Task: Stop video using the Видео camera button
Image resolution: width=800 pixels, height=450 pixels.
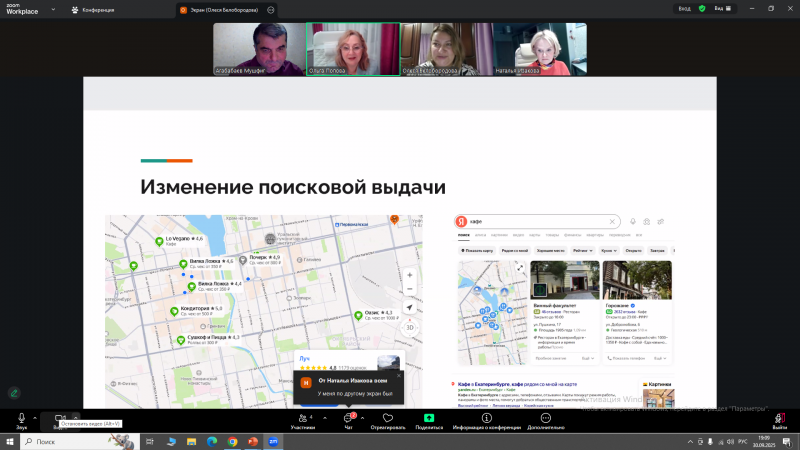Action: click(60, 419)
